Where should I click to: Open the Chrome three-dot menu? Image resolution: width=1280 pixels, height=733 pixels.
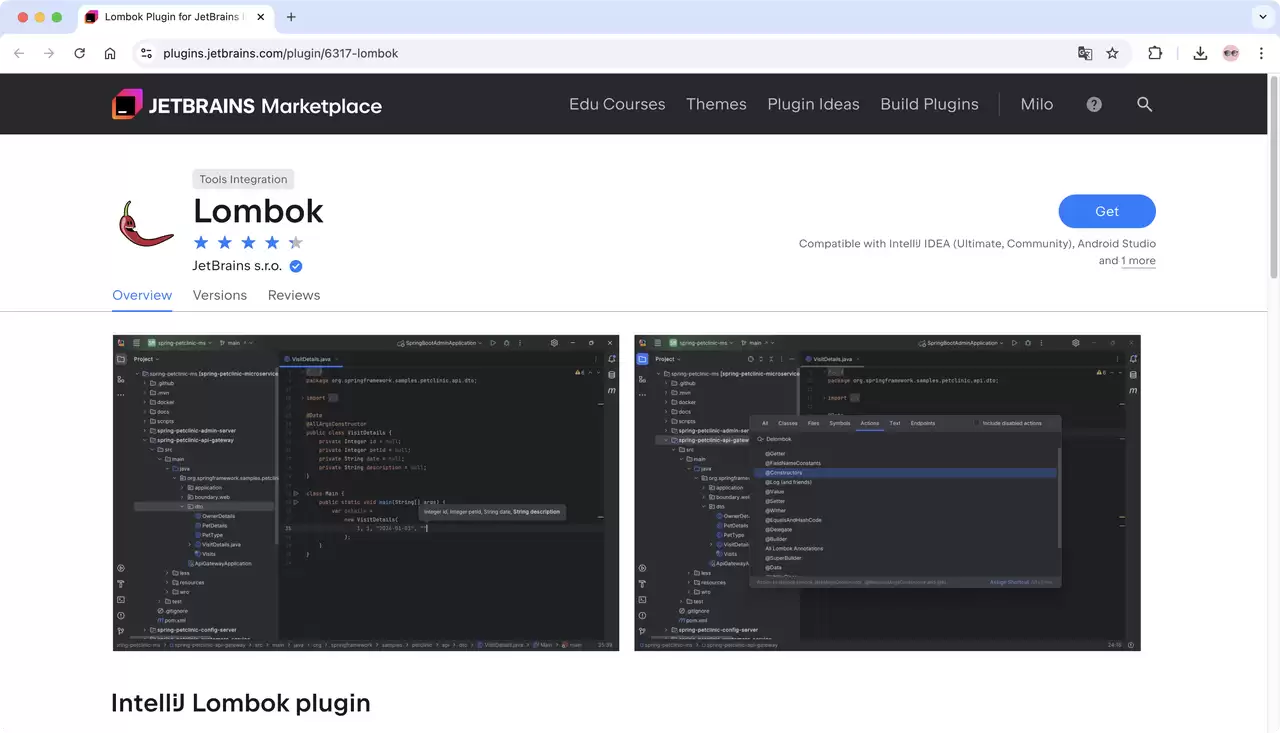1260,53
